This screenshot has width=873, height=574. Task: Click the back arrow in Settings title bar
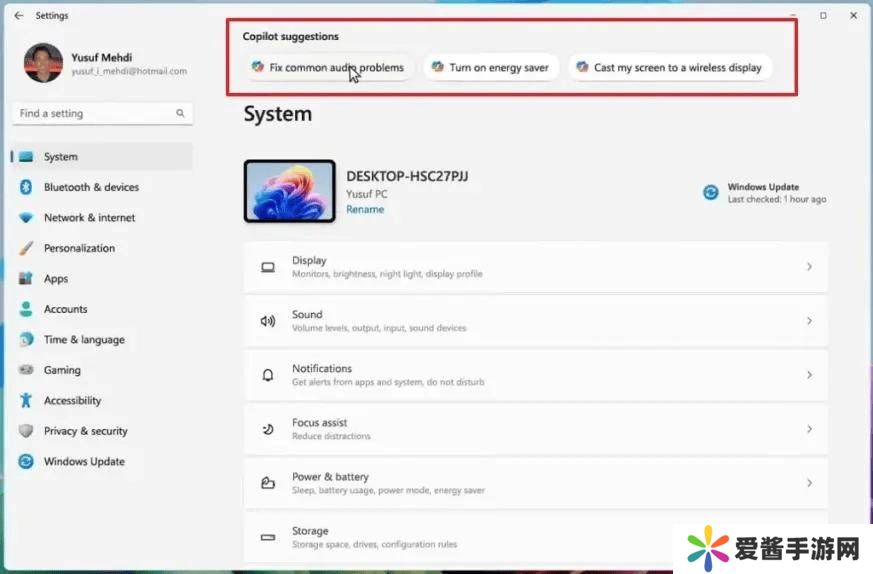(x=19, y=16)
